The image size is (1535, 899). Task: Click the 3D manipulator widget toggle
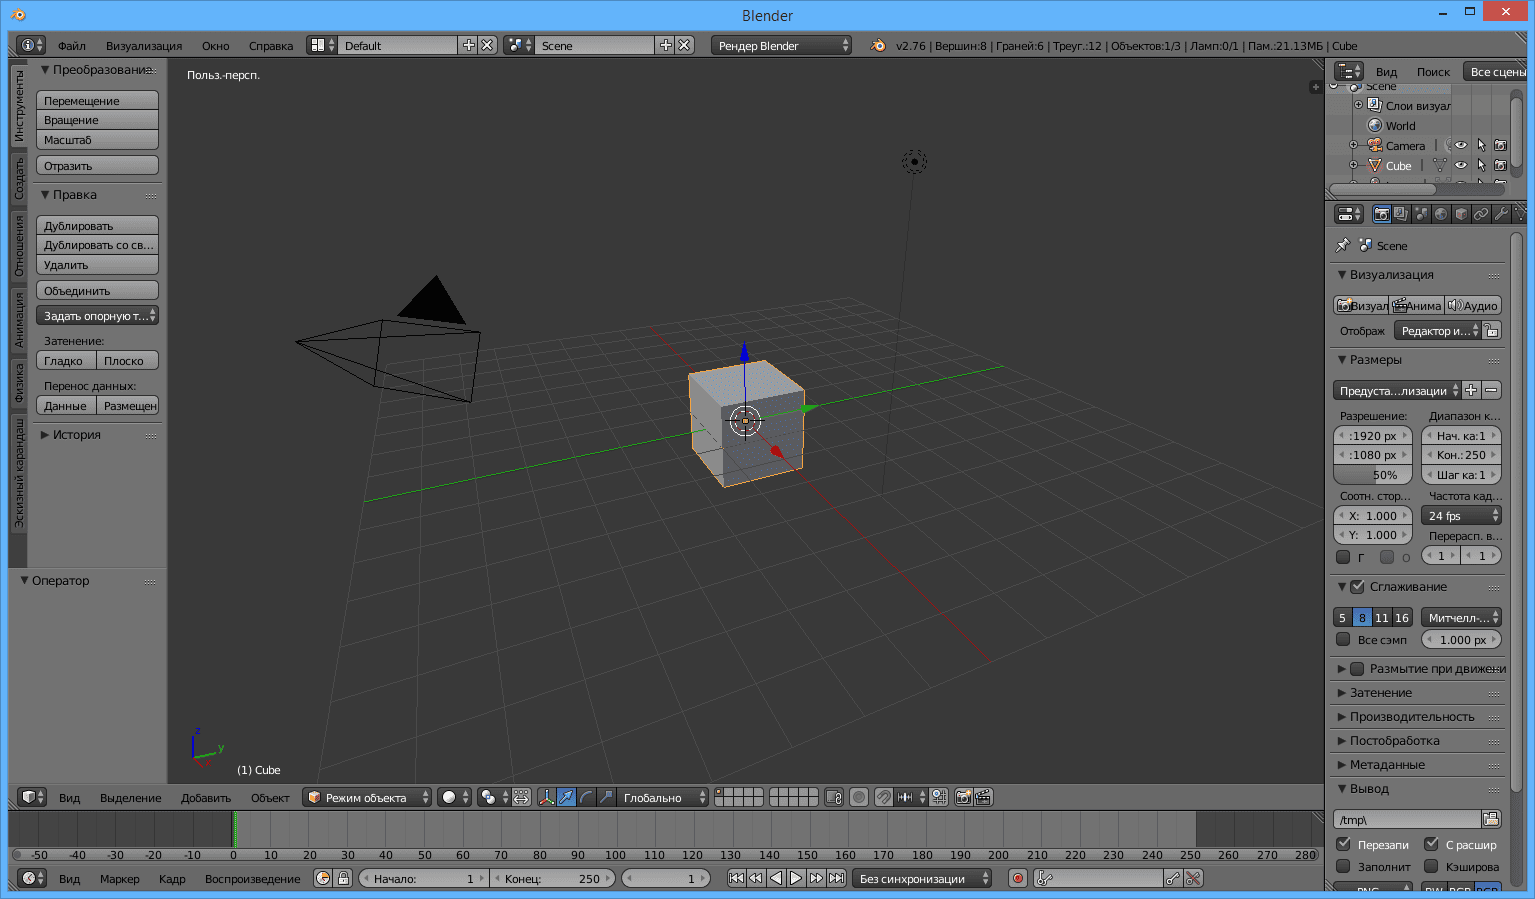tap(546, 797)
